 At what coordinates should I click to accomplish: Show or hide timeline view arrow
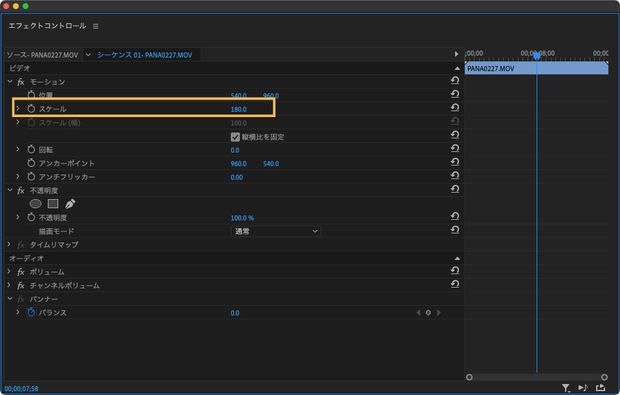click(456, 54)
